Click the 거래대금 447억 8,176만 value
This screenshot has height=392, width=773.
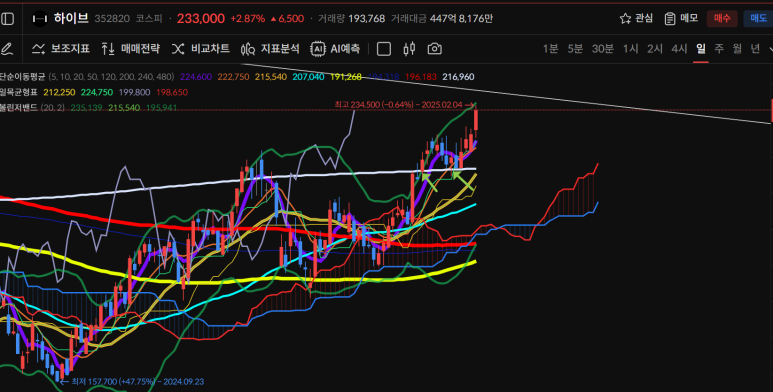click(x=461, y=19)
